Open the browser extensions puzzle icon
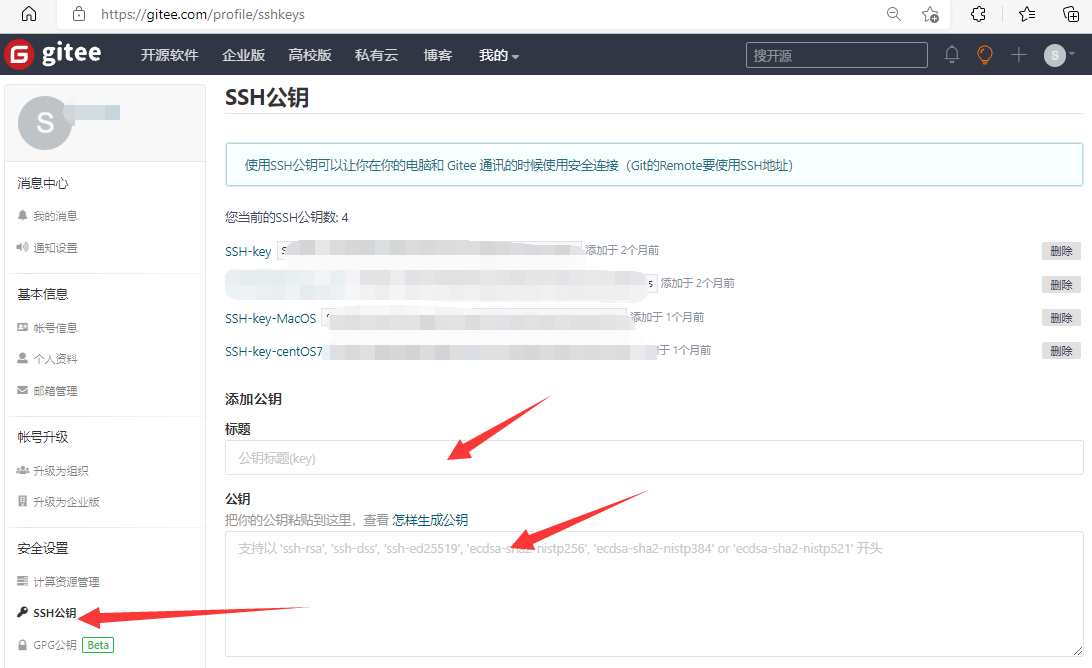Image resolution: width=1092 pixels, height=668 pixels. [x=977, y=15]
